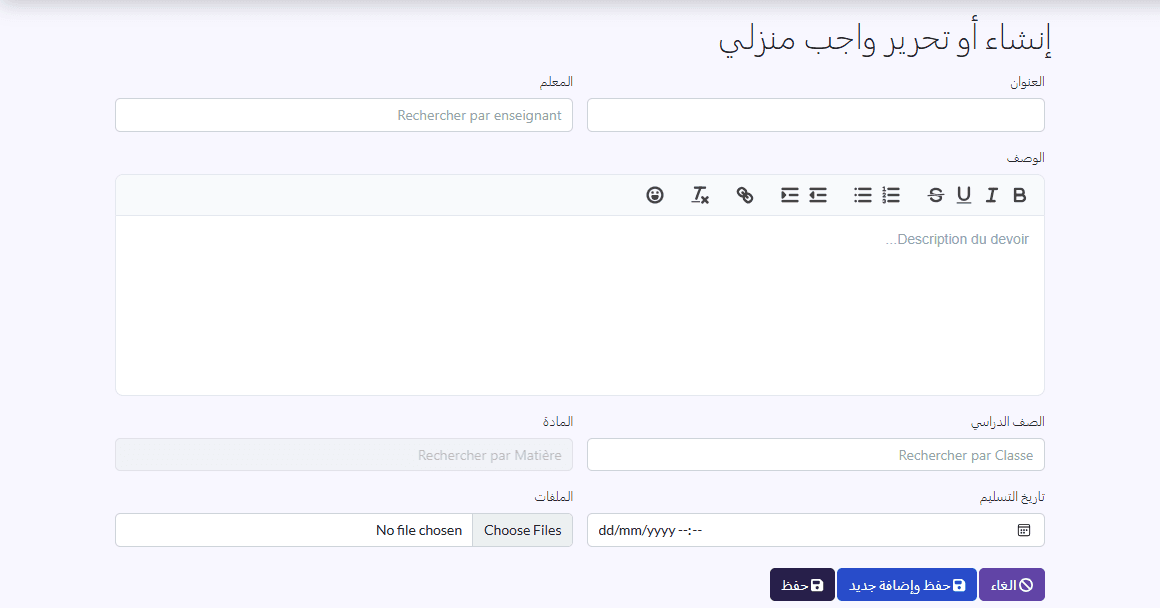Click the العنوان title input field
The image size is (1160, 608).
[x=815, y=115]
